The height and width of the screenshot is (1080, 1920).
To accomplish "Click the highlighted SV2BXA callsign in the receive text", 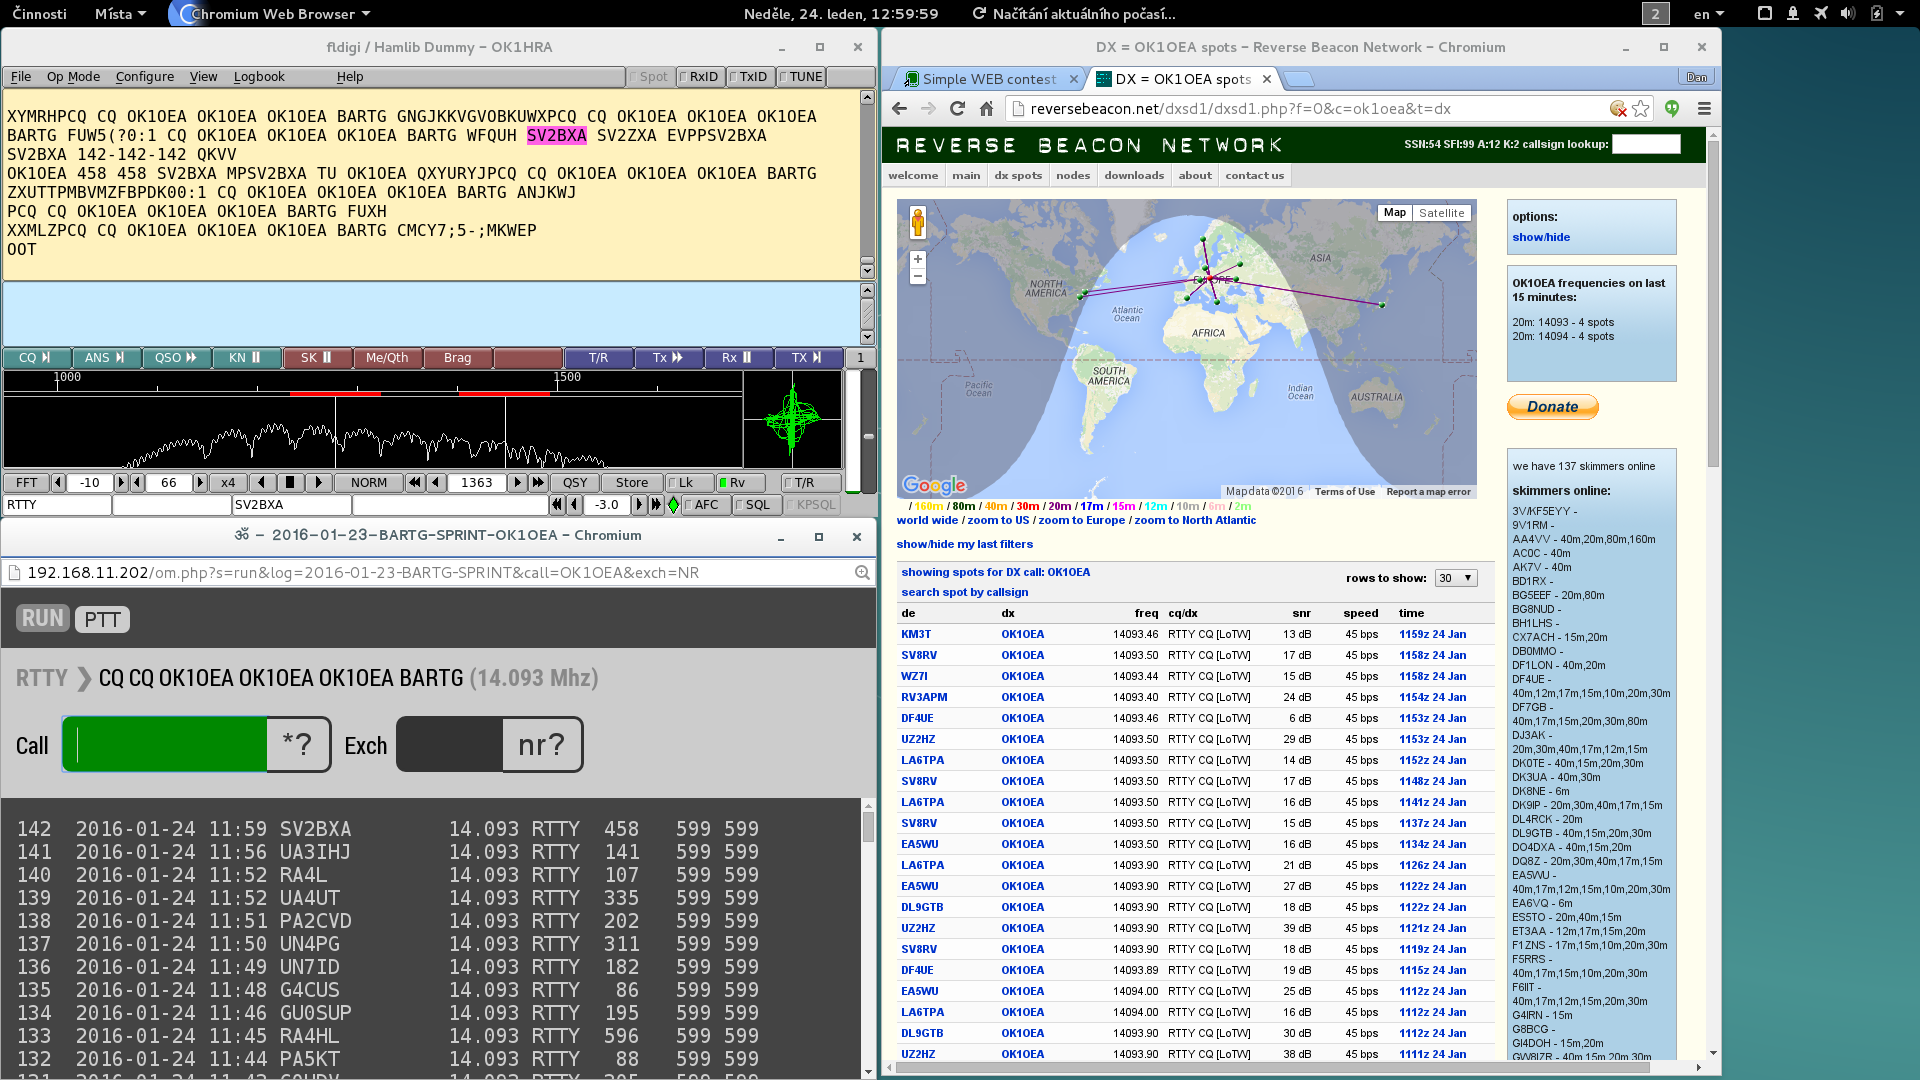I will click(557, 135).
